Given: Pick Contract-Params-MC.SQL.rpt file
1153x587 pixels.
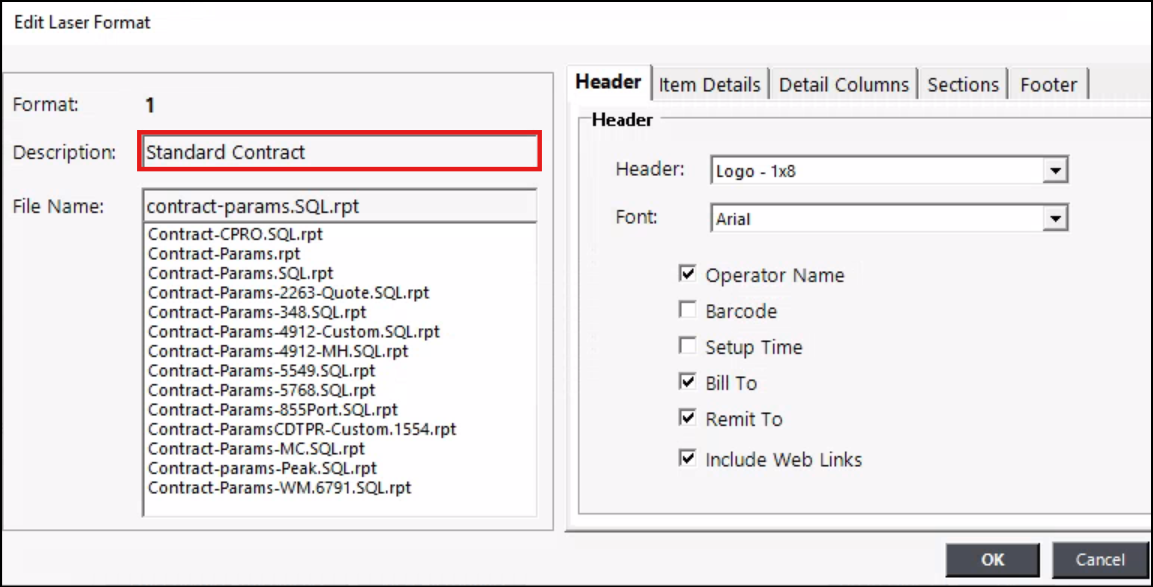Looking at the screenshot, I should [256, 449].
